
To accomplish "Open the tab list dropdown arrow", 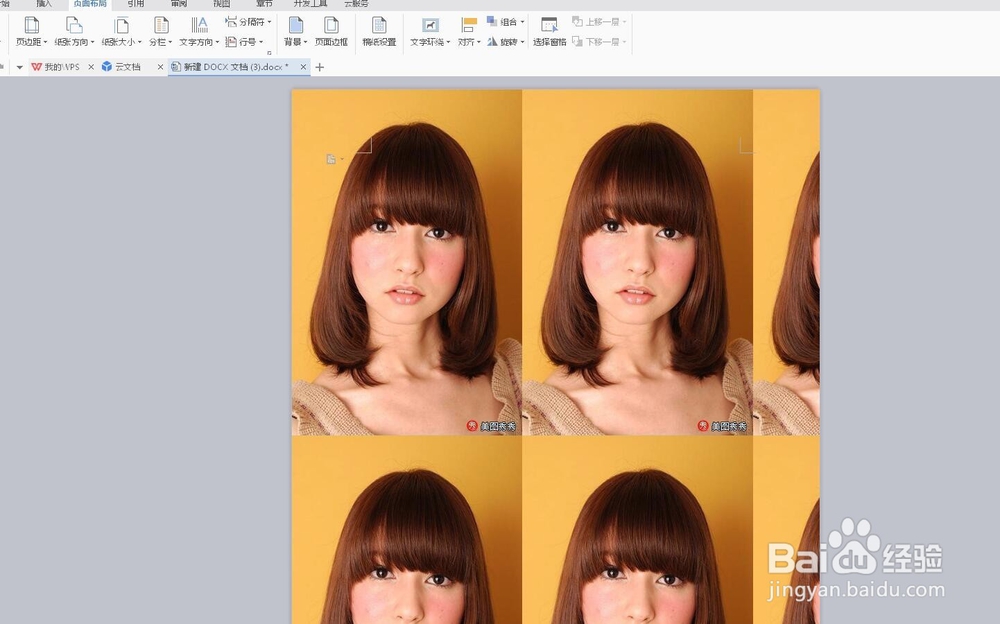I will [20, 67].
